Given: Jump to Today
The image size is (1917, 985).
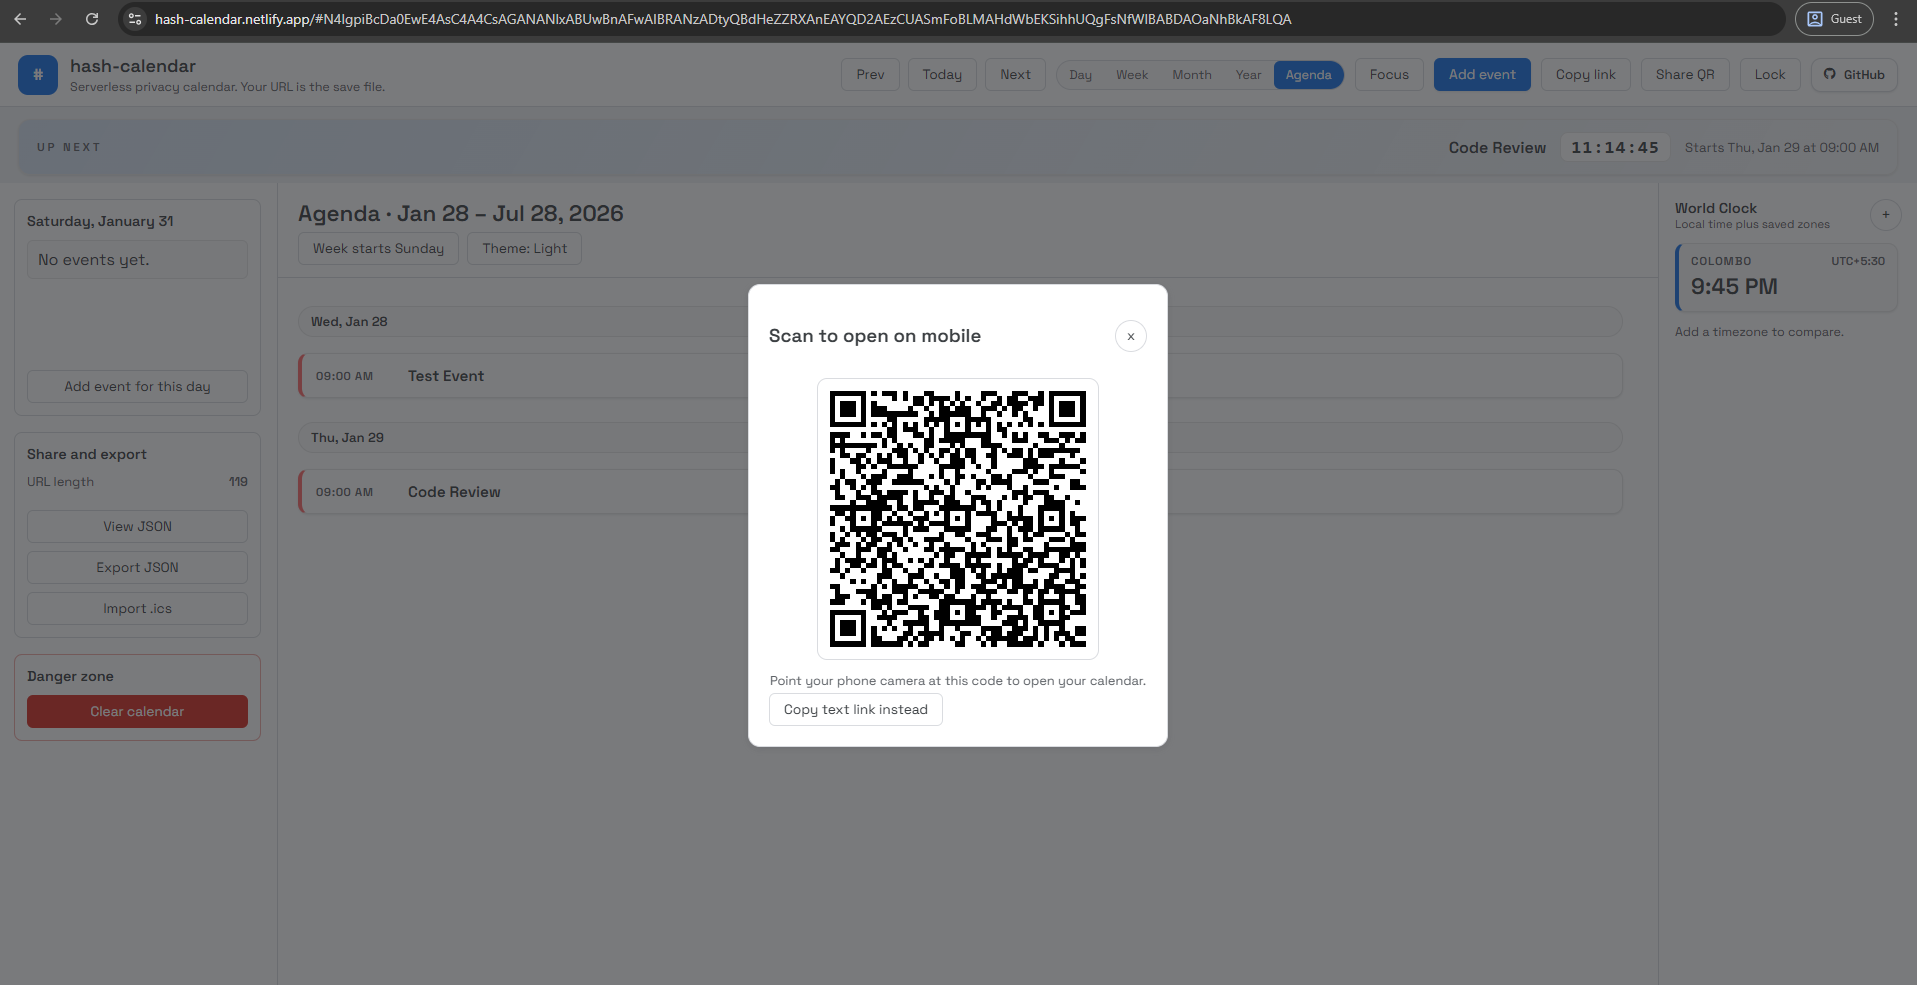Looking at the screenshot, I should pyautogui.click(x=942, y=75).
